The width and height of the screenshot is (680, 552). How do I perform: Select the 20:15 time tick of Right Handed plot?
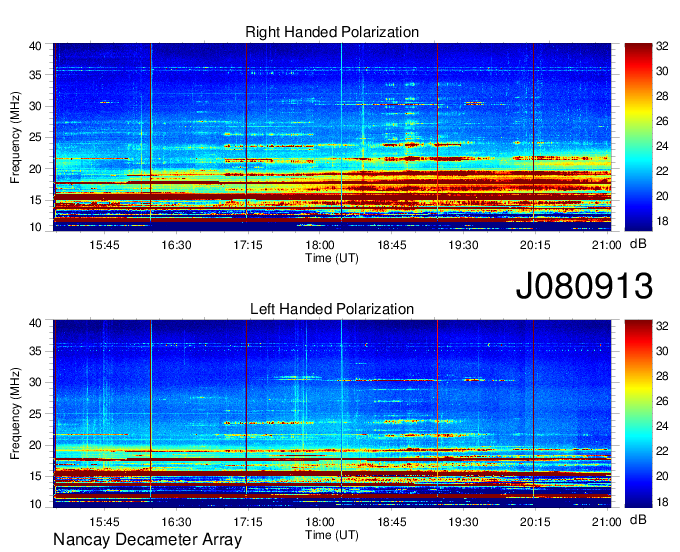tap(535, 245)
